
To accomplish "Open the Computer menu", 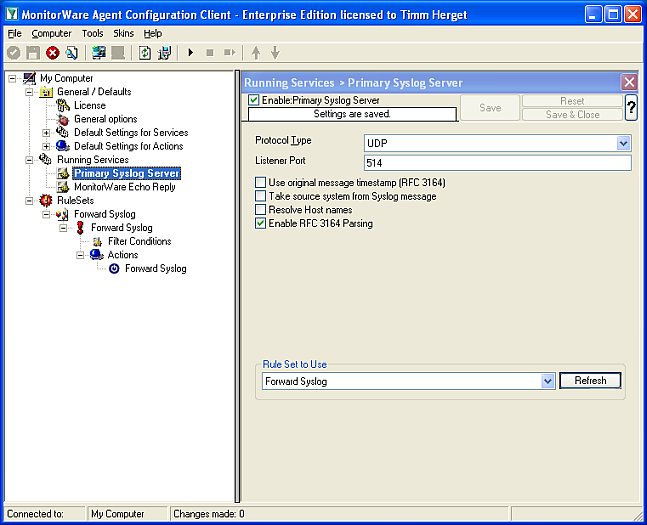I will [51, 33].
